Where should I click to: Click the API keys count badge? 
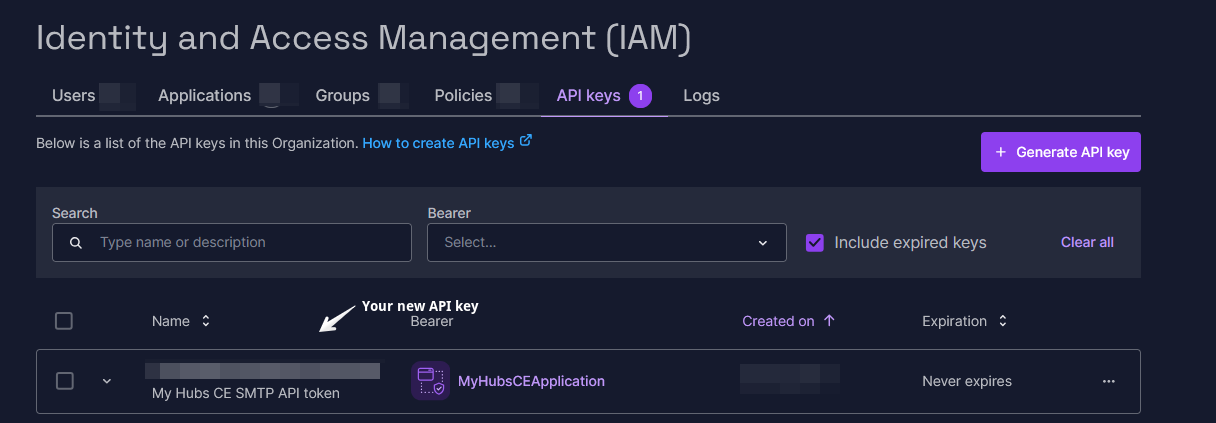640,96
